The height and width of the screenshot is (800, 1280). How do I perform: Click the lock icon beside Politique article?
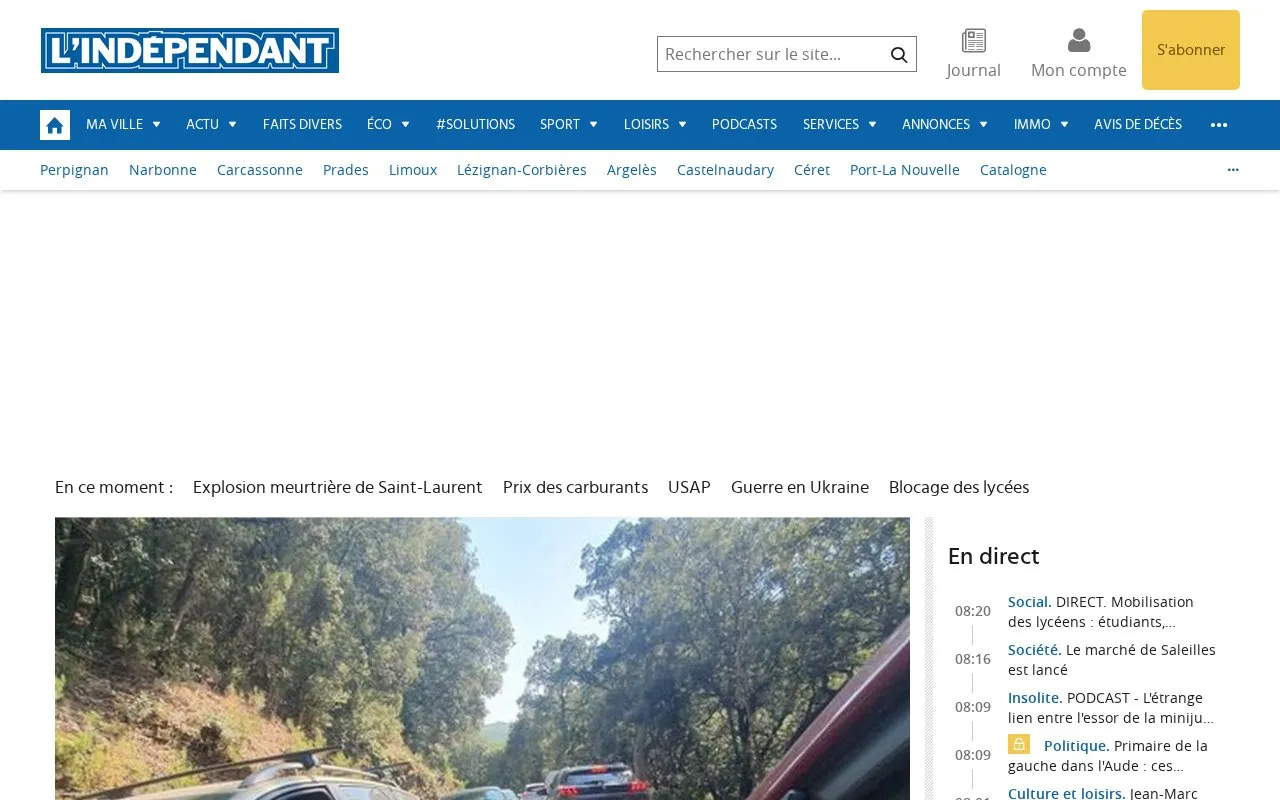tap(1019, 744)
